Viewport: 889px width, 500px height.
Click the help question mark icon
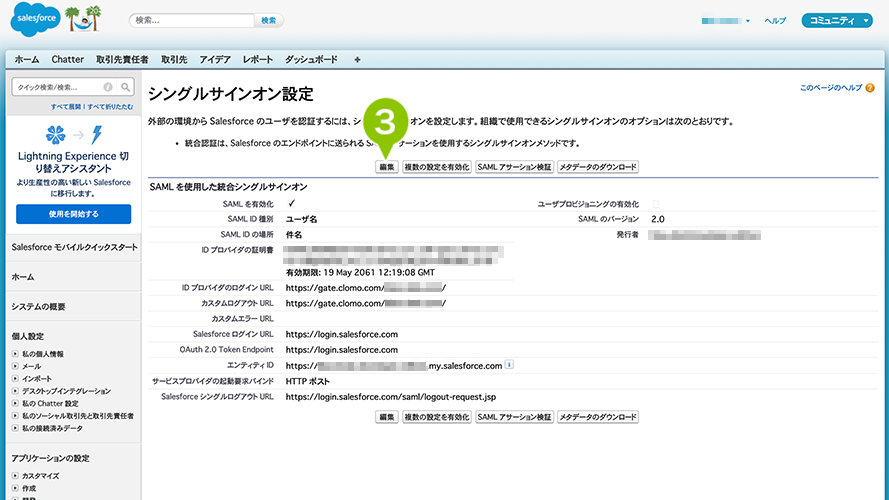tap(870, 88)
